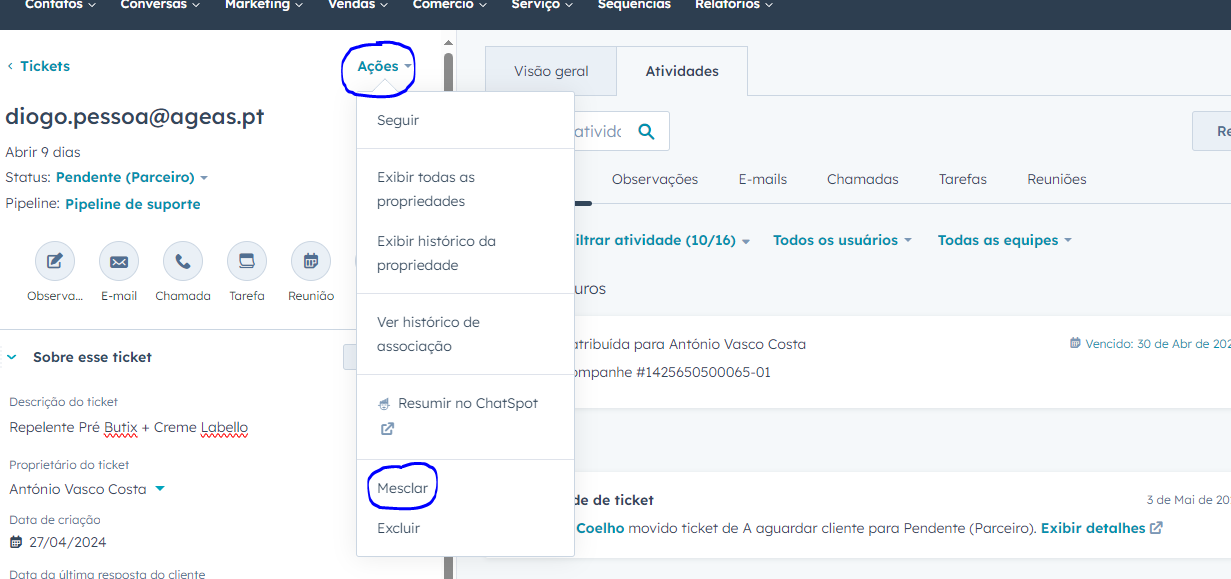Switch to the Visão geral tab
Image resolution: width=1231 pixels, height=579 pixels.
tap(551, 71)
